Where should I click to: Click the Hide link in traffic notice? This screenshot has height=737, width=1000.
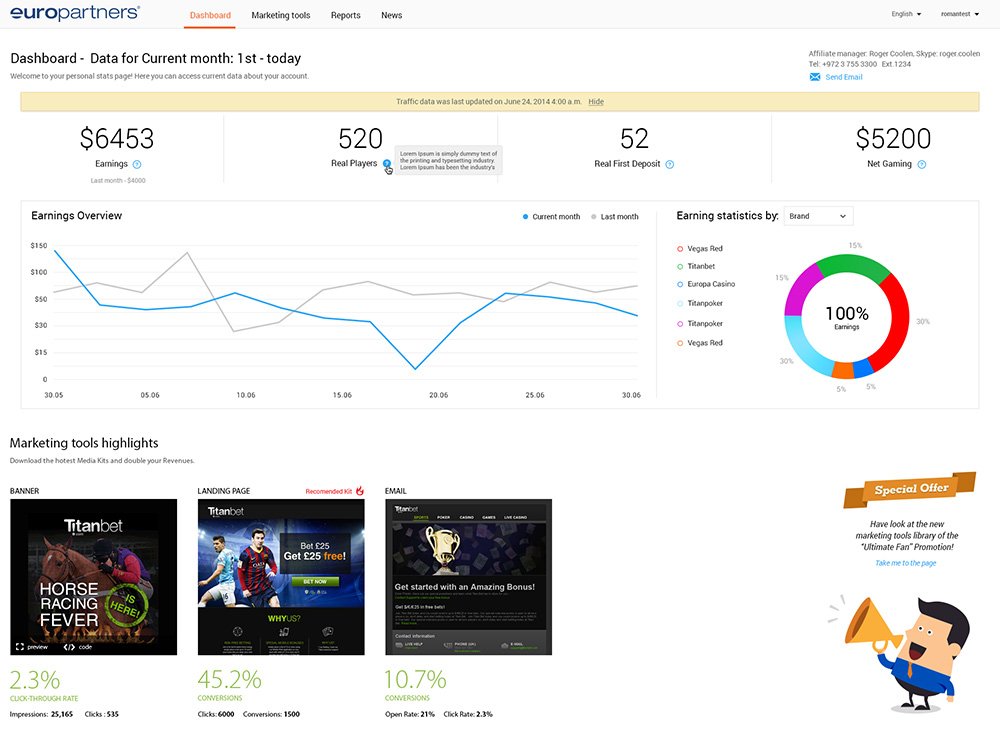pos(596,102)
